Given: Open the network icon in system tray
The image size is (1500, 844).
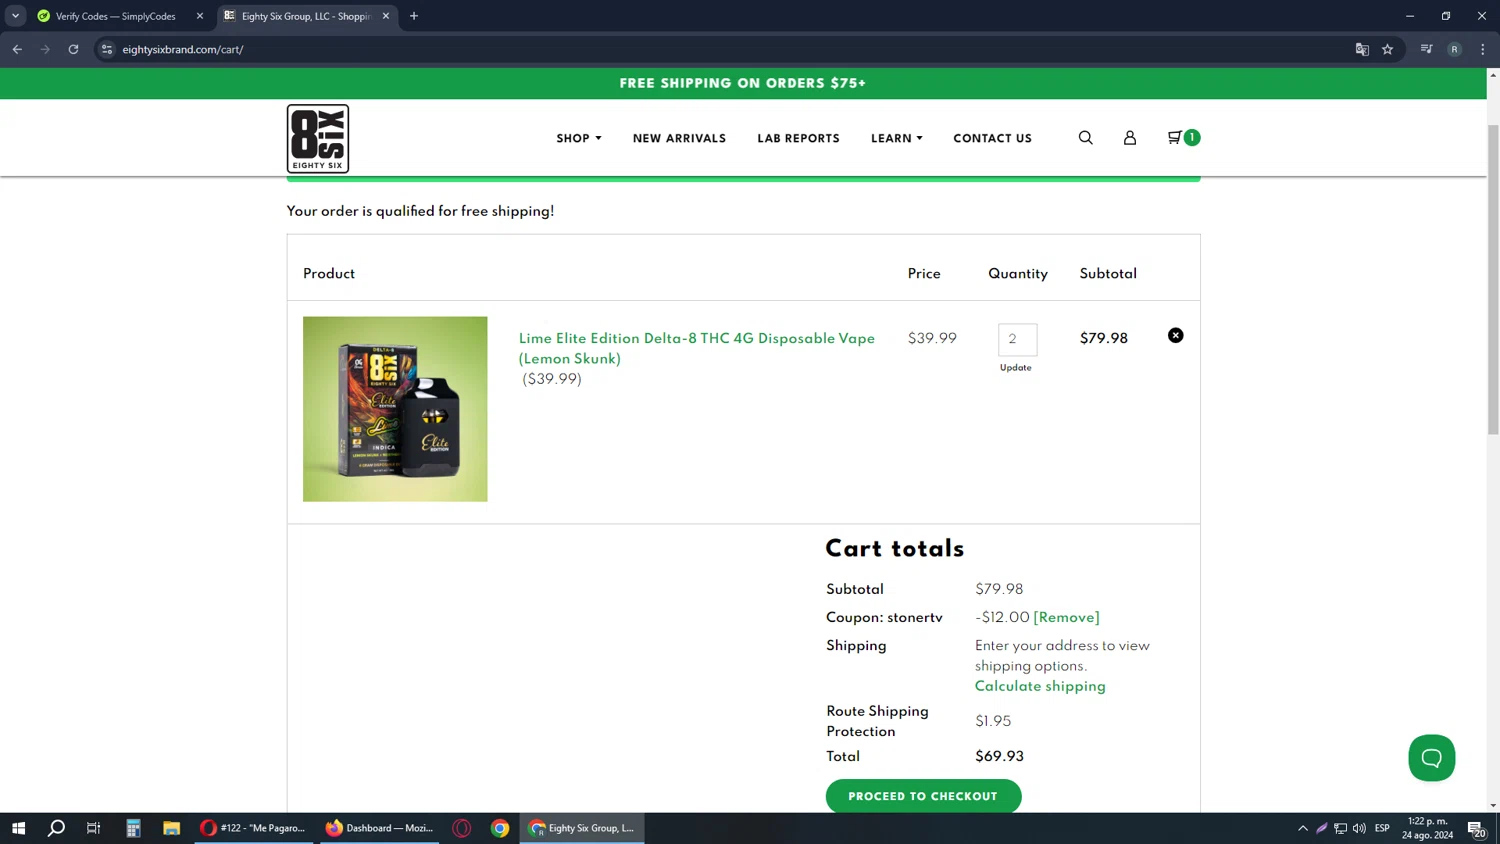Looking at the screenshot, I should (1340, 828).
